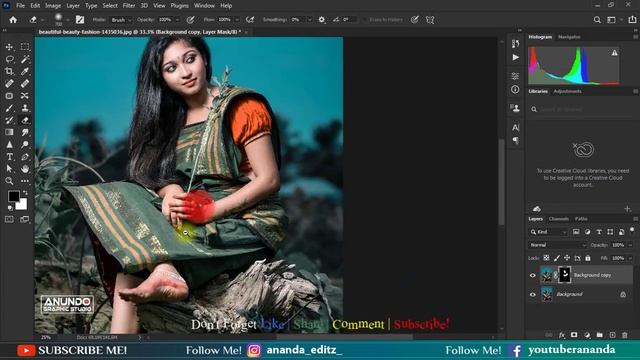
Task: Select the Gradient tool
Action: click(x=9, y=132)
